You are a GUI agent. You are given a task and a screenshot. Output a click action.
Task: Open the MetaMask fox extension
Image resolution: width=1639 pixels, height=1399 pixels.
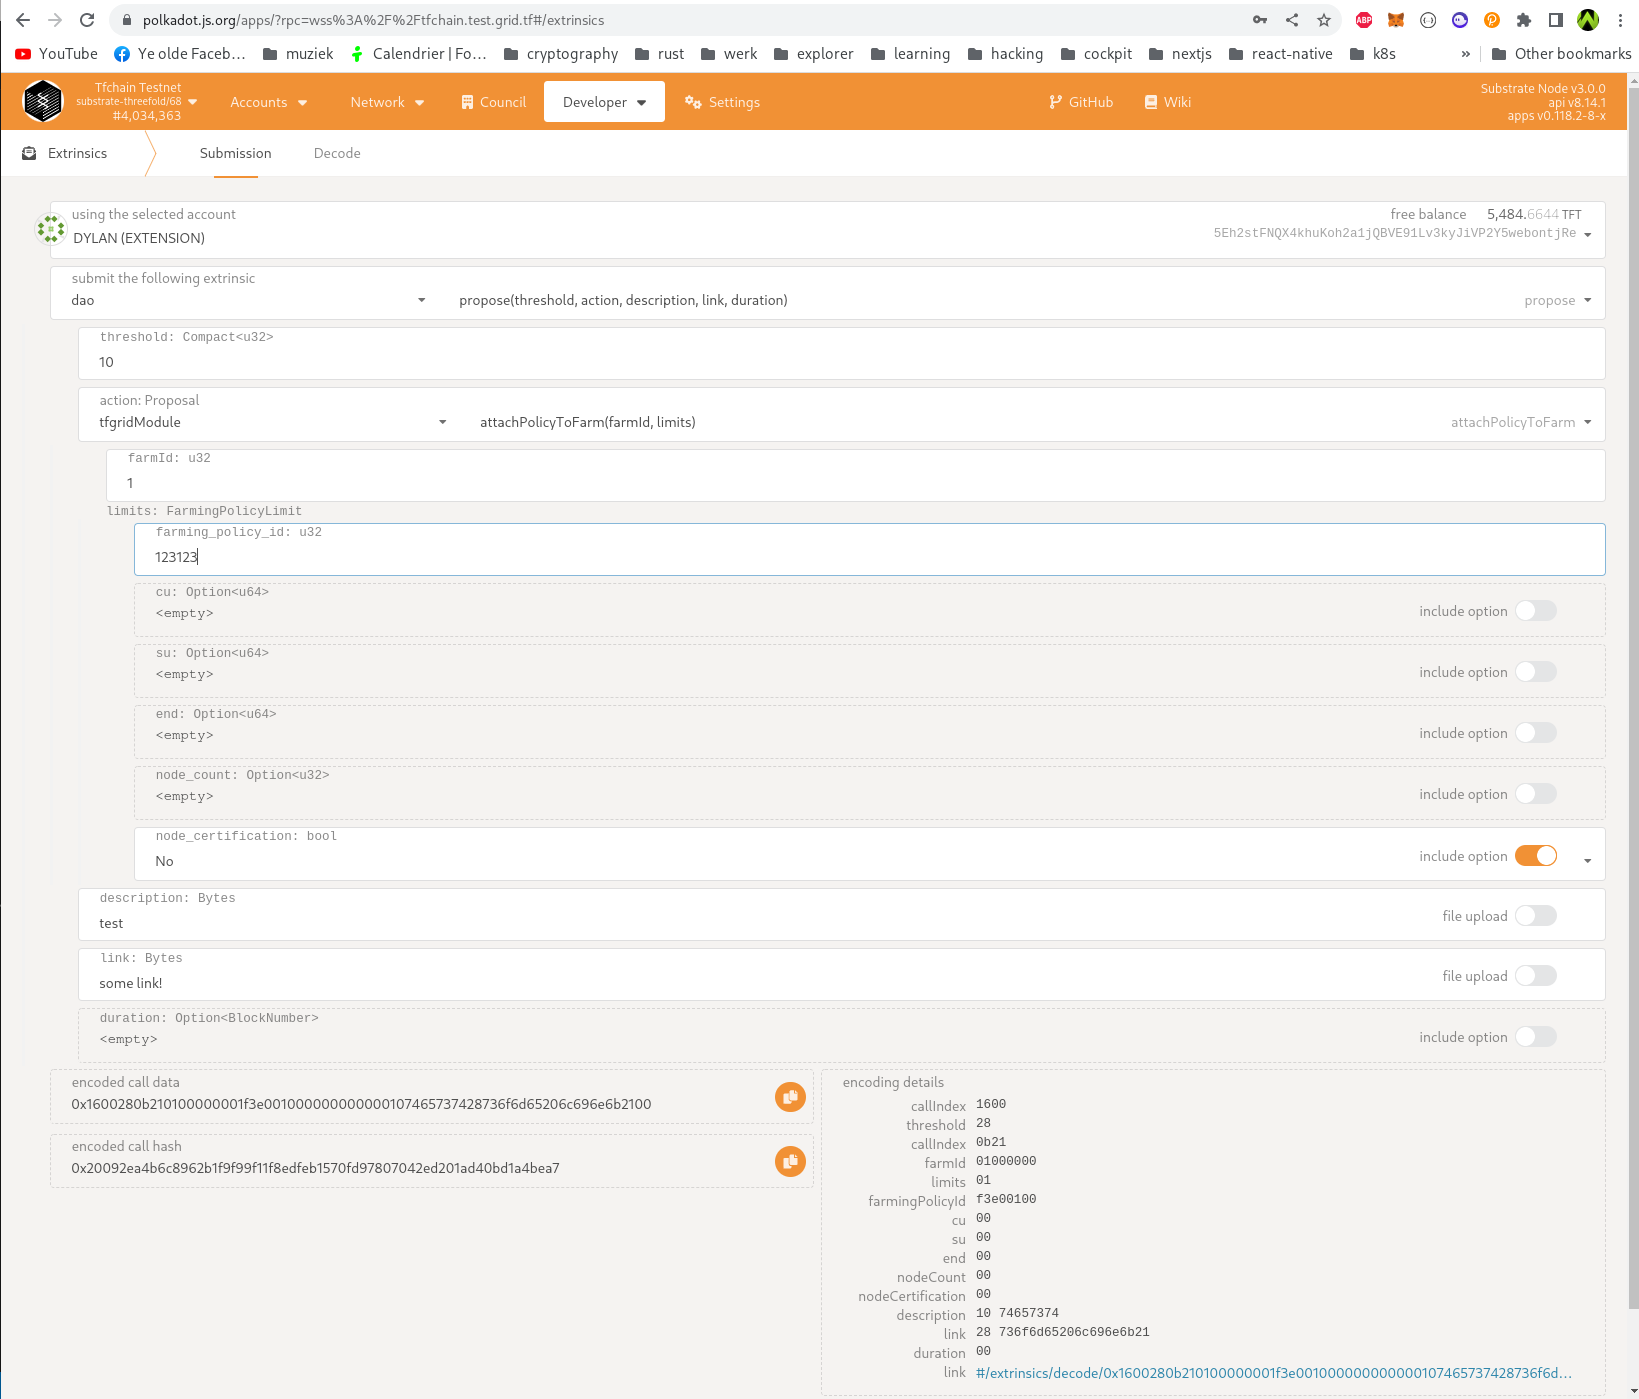coord(1395,20)
